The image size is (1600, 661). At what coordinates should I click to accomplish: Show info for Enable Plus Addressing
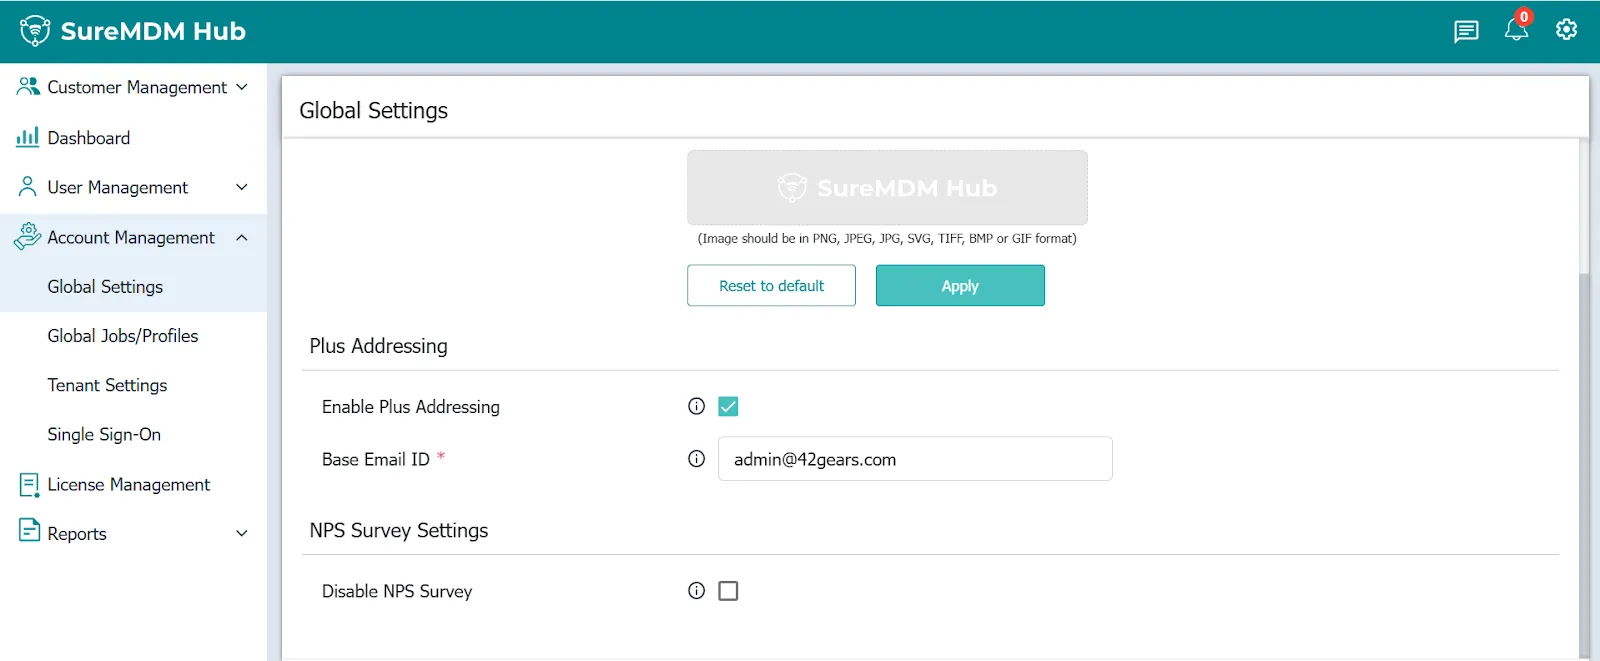click(697, 406)
